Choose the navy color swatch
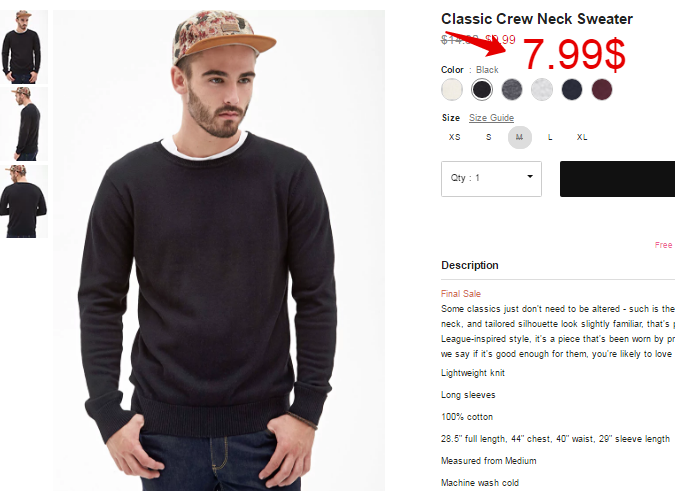This screenshot has height=491, width=675. (x=572, y=90)
